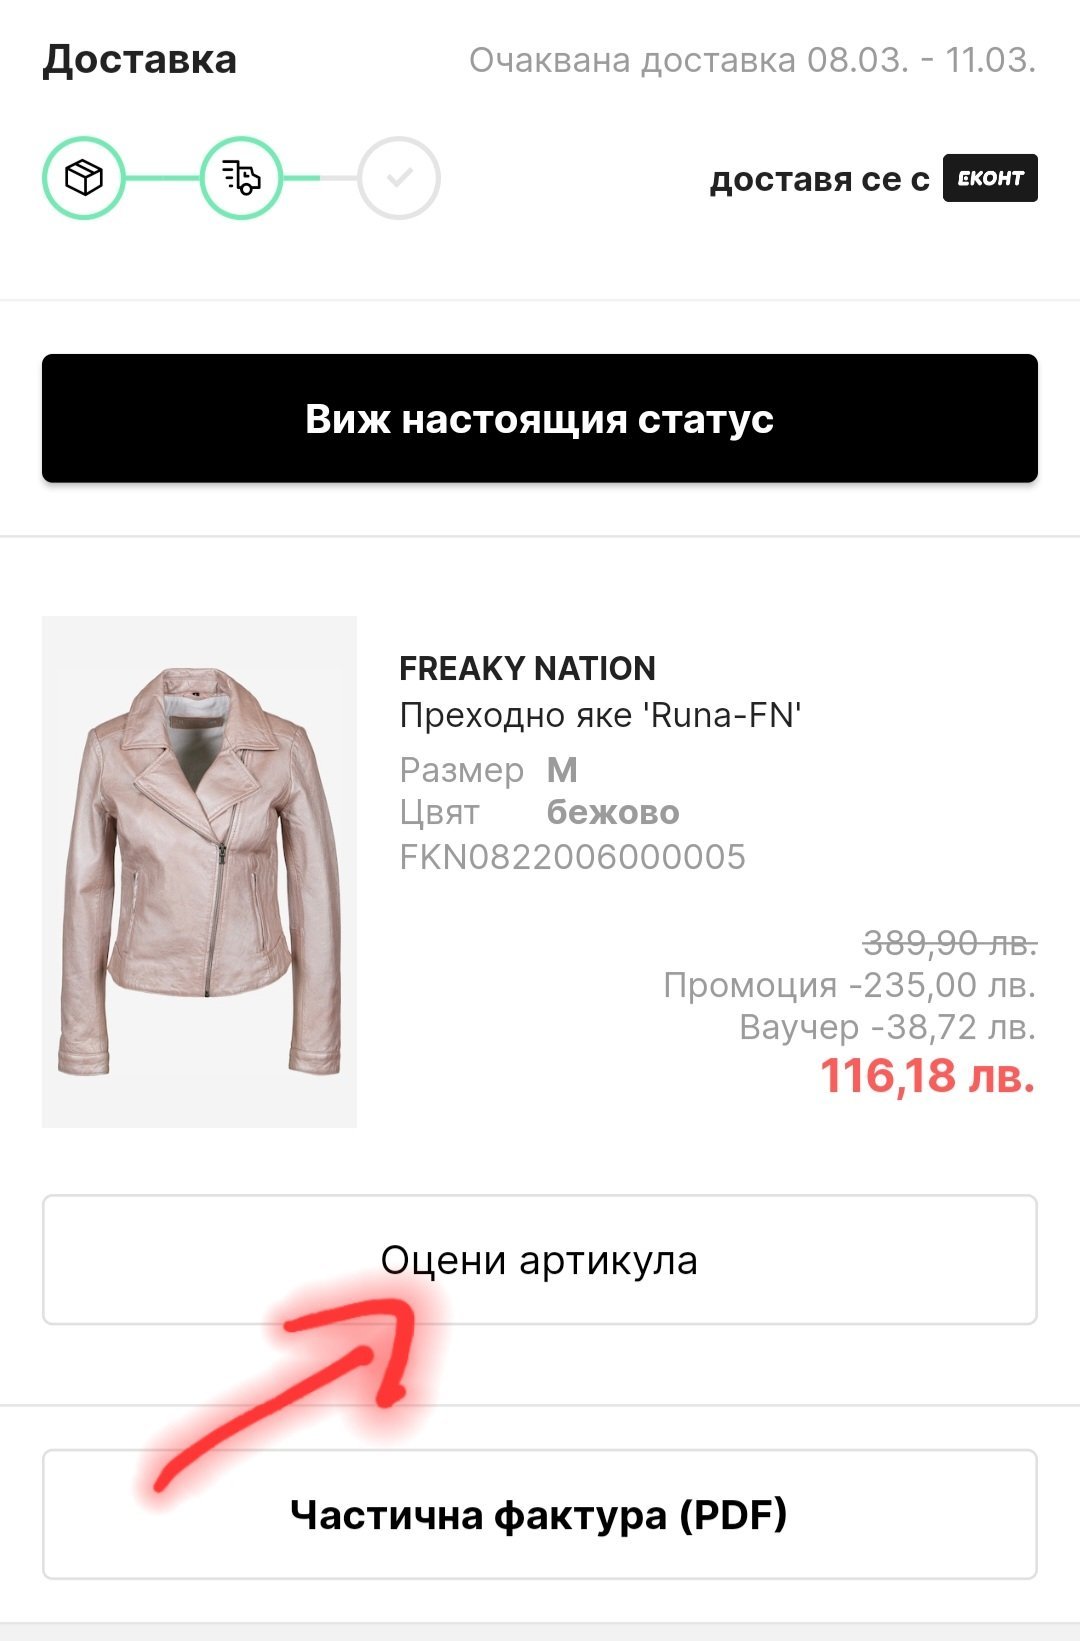The height and width of the screenshot is (1641, 1080).
Task: Click the package box step icon
Action: tap(84, 178)
